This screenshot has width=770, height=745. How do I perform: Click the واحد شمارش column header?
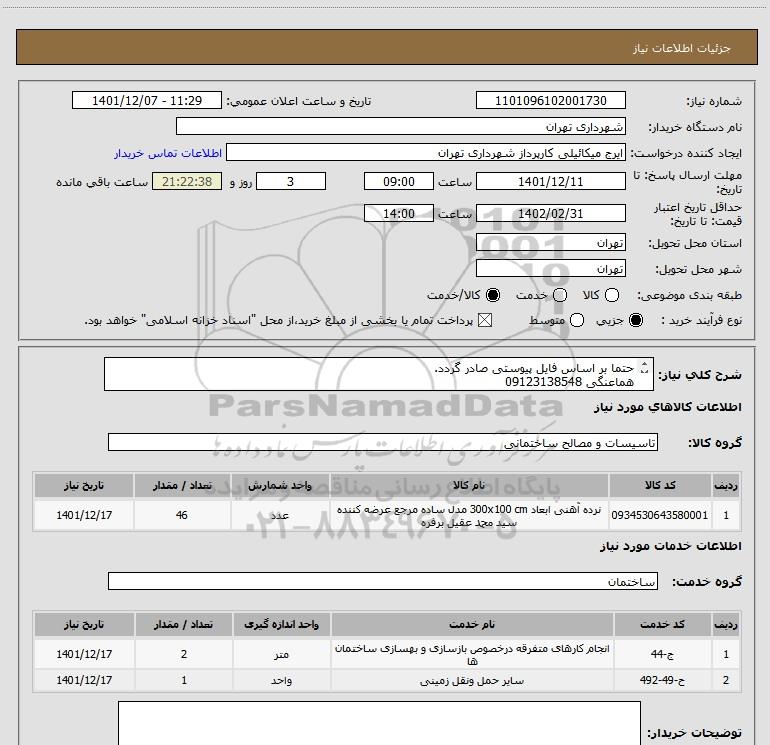point(280,485)
